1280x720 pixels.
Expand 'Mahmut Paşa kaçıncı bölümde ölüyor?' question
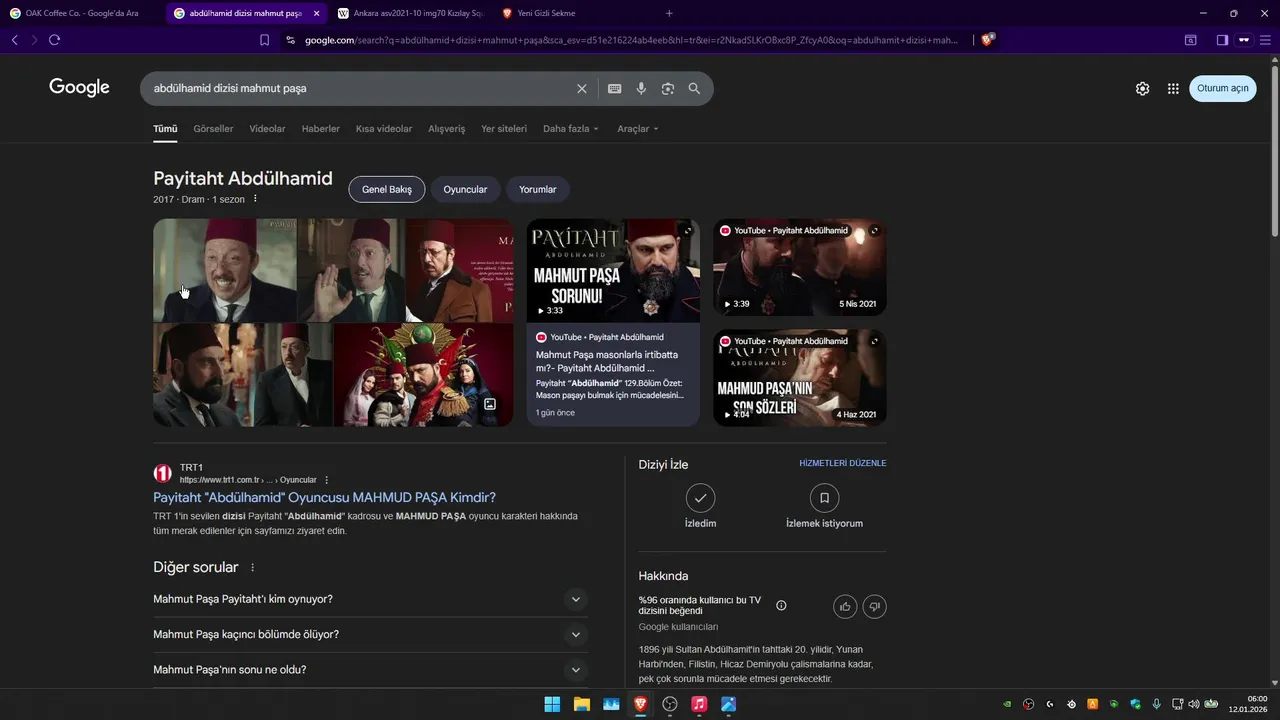370,634
